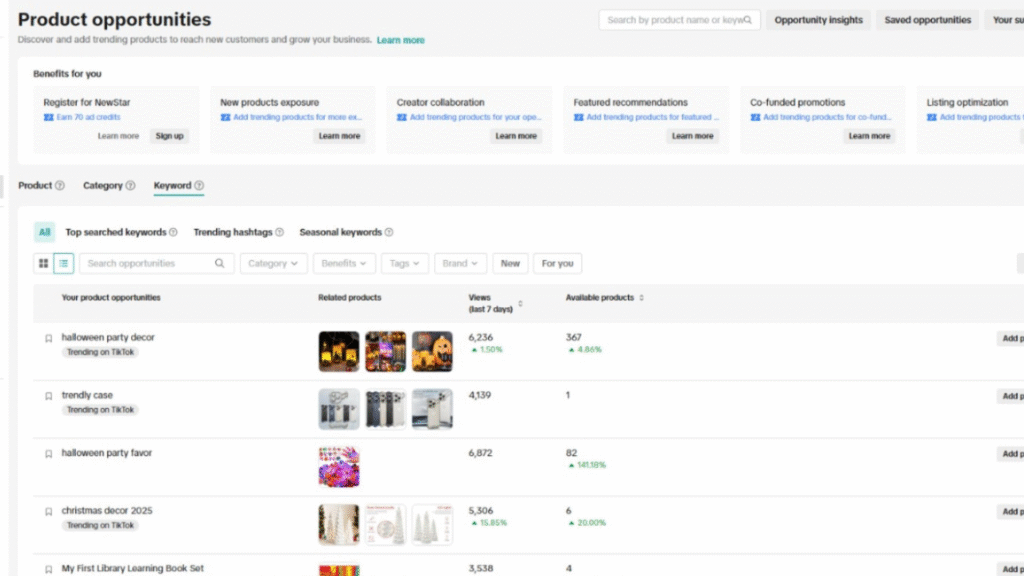Image resolution: width=1024 pixels, height=576 pixels.
Task: Expand the Benefits filter dropdown
Action: (343, 263)
